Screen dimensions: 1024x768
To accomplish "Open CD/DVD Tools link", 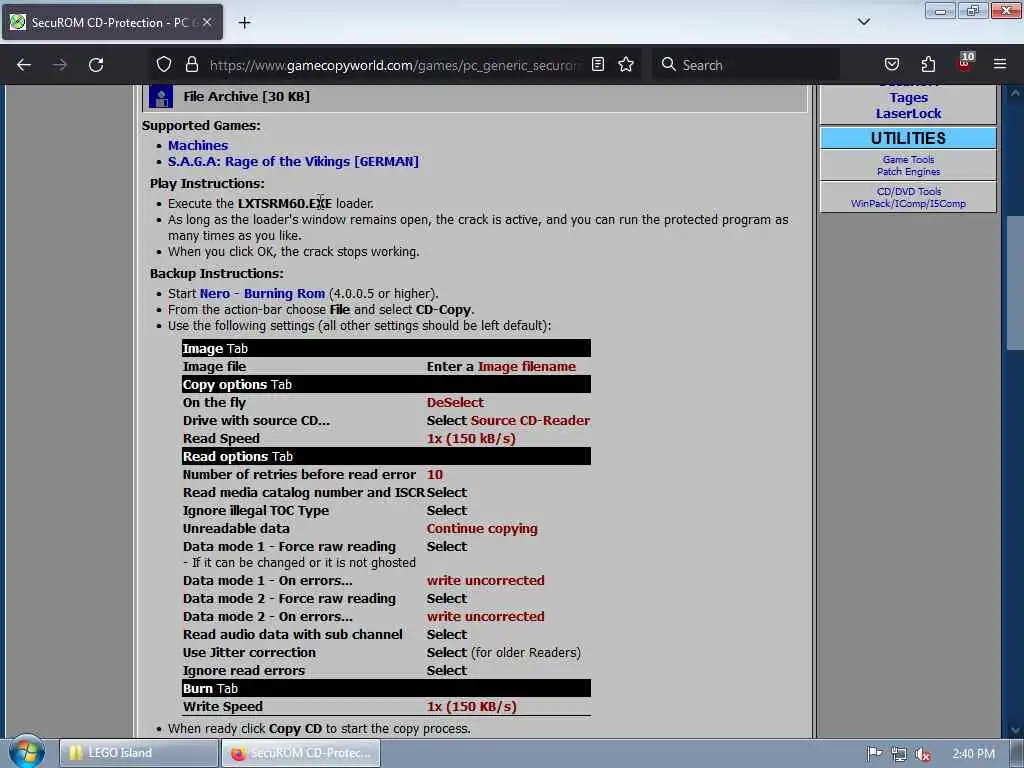I will (x=908, y=191).
